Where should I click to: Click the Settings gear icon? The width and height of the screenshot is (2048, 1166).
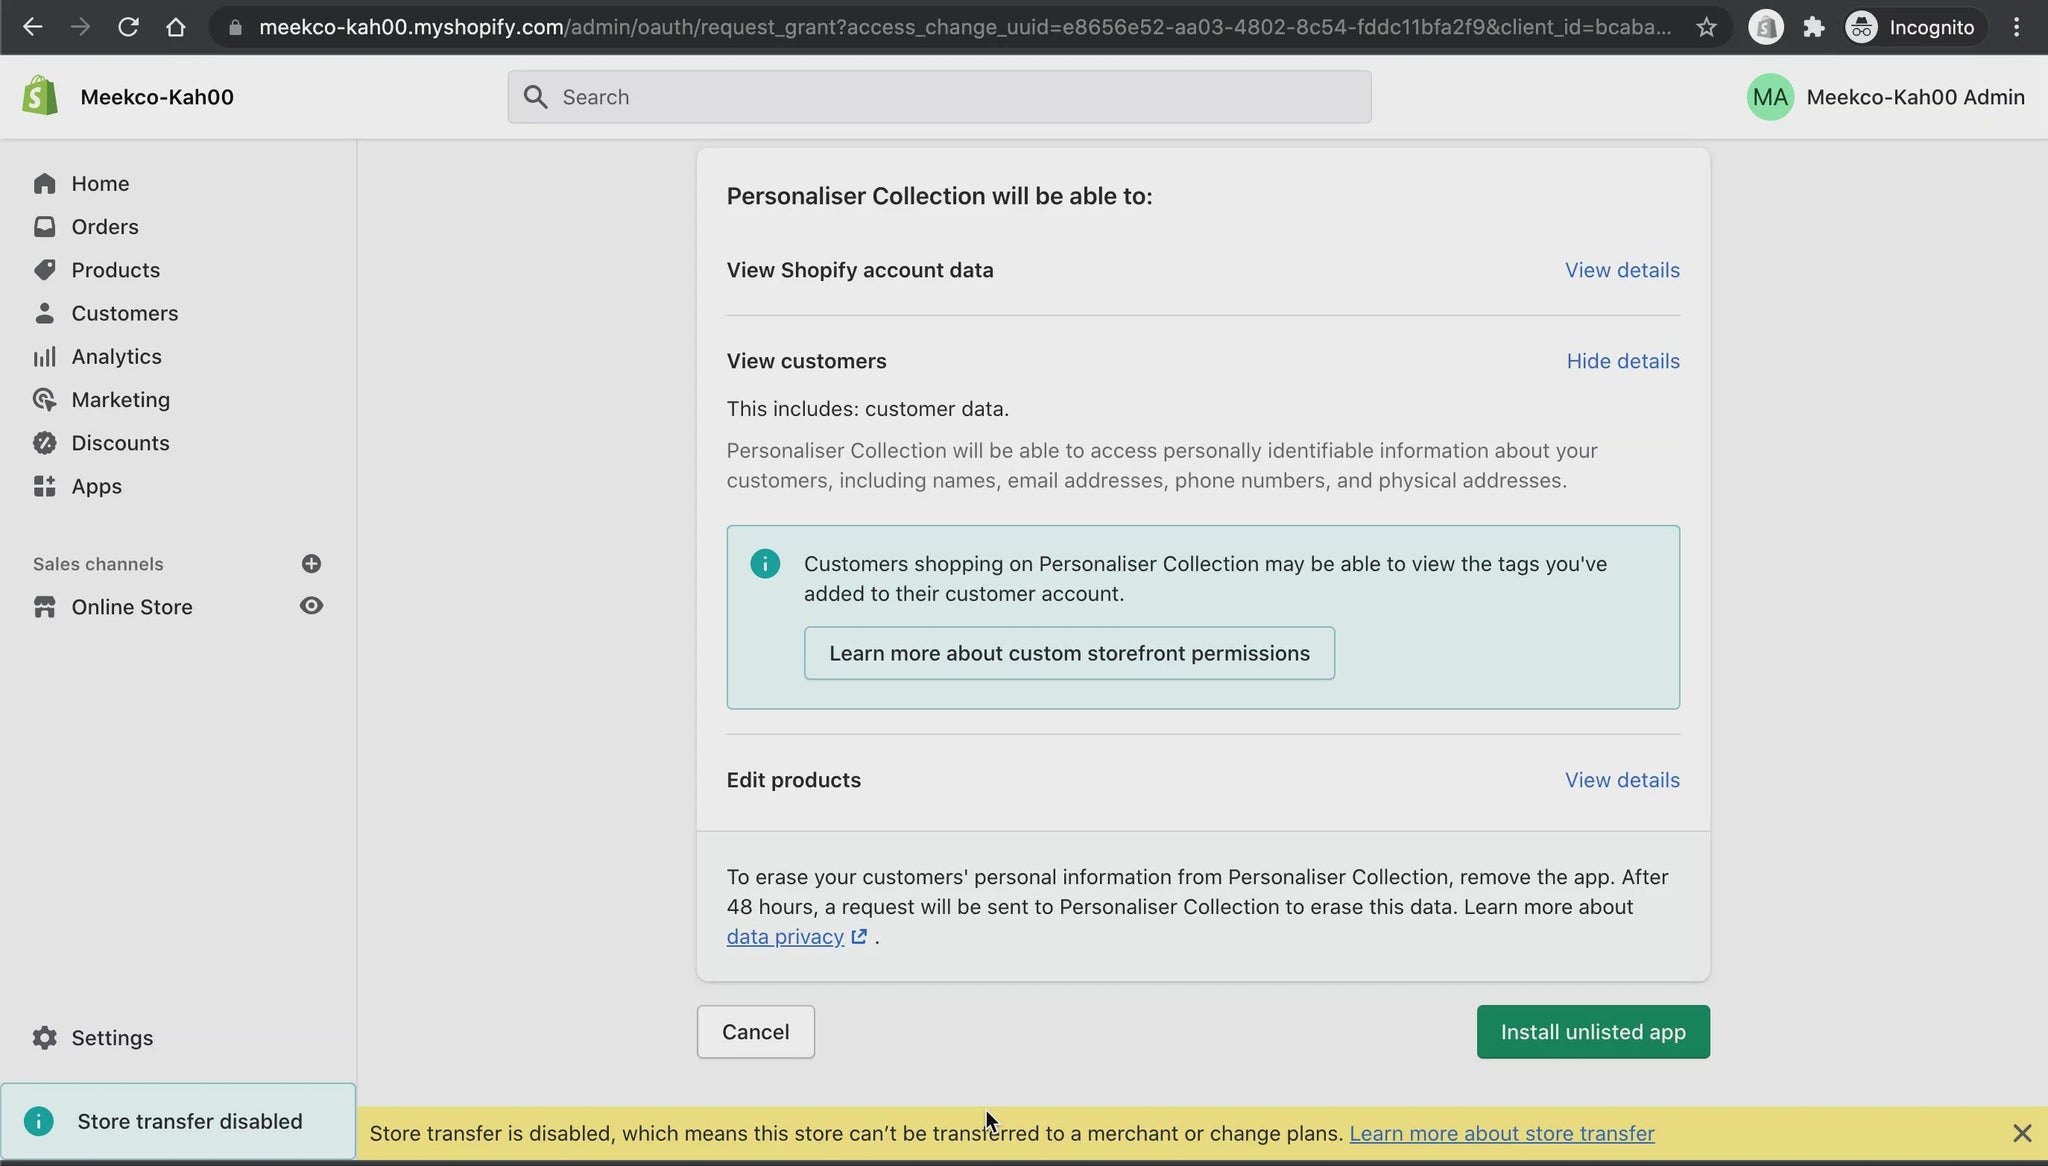pyautogui.click(x=44, y=1037)
